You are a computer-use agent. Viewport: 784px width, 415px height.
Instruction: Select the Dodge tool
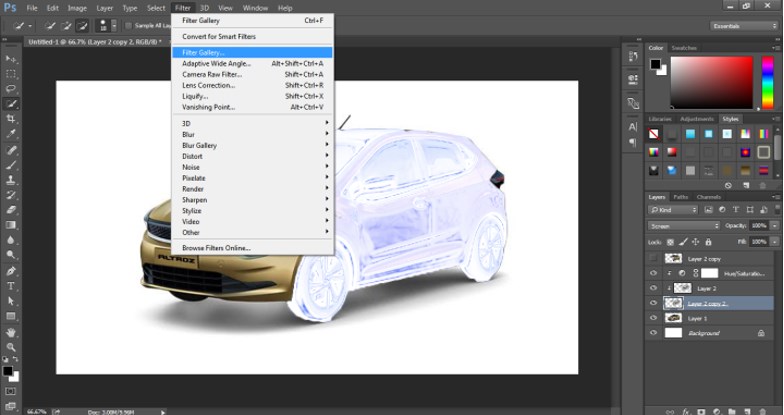(11, 255)
